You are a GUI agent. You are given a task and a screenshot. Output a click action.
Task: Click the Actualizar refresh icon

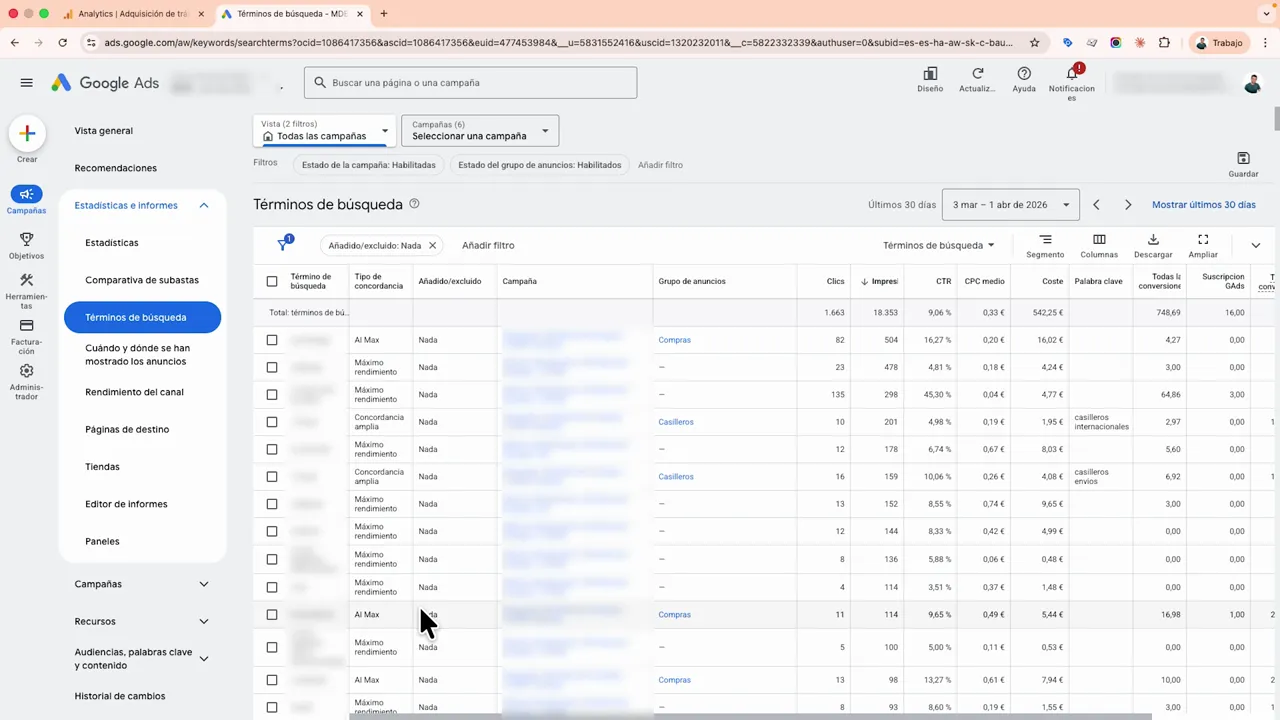tap(977, 74)
